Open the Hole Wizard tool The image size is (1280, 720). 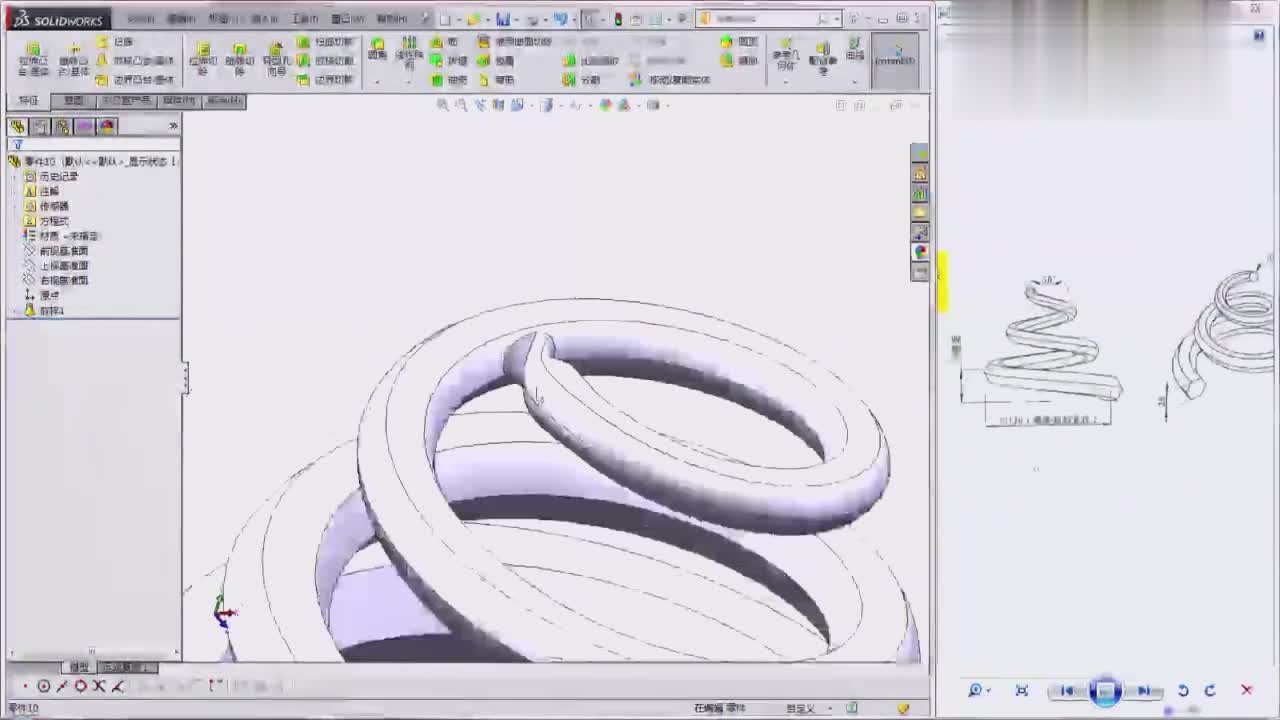[275, 59]
